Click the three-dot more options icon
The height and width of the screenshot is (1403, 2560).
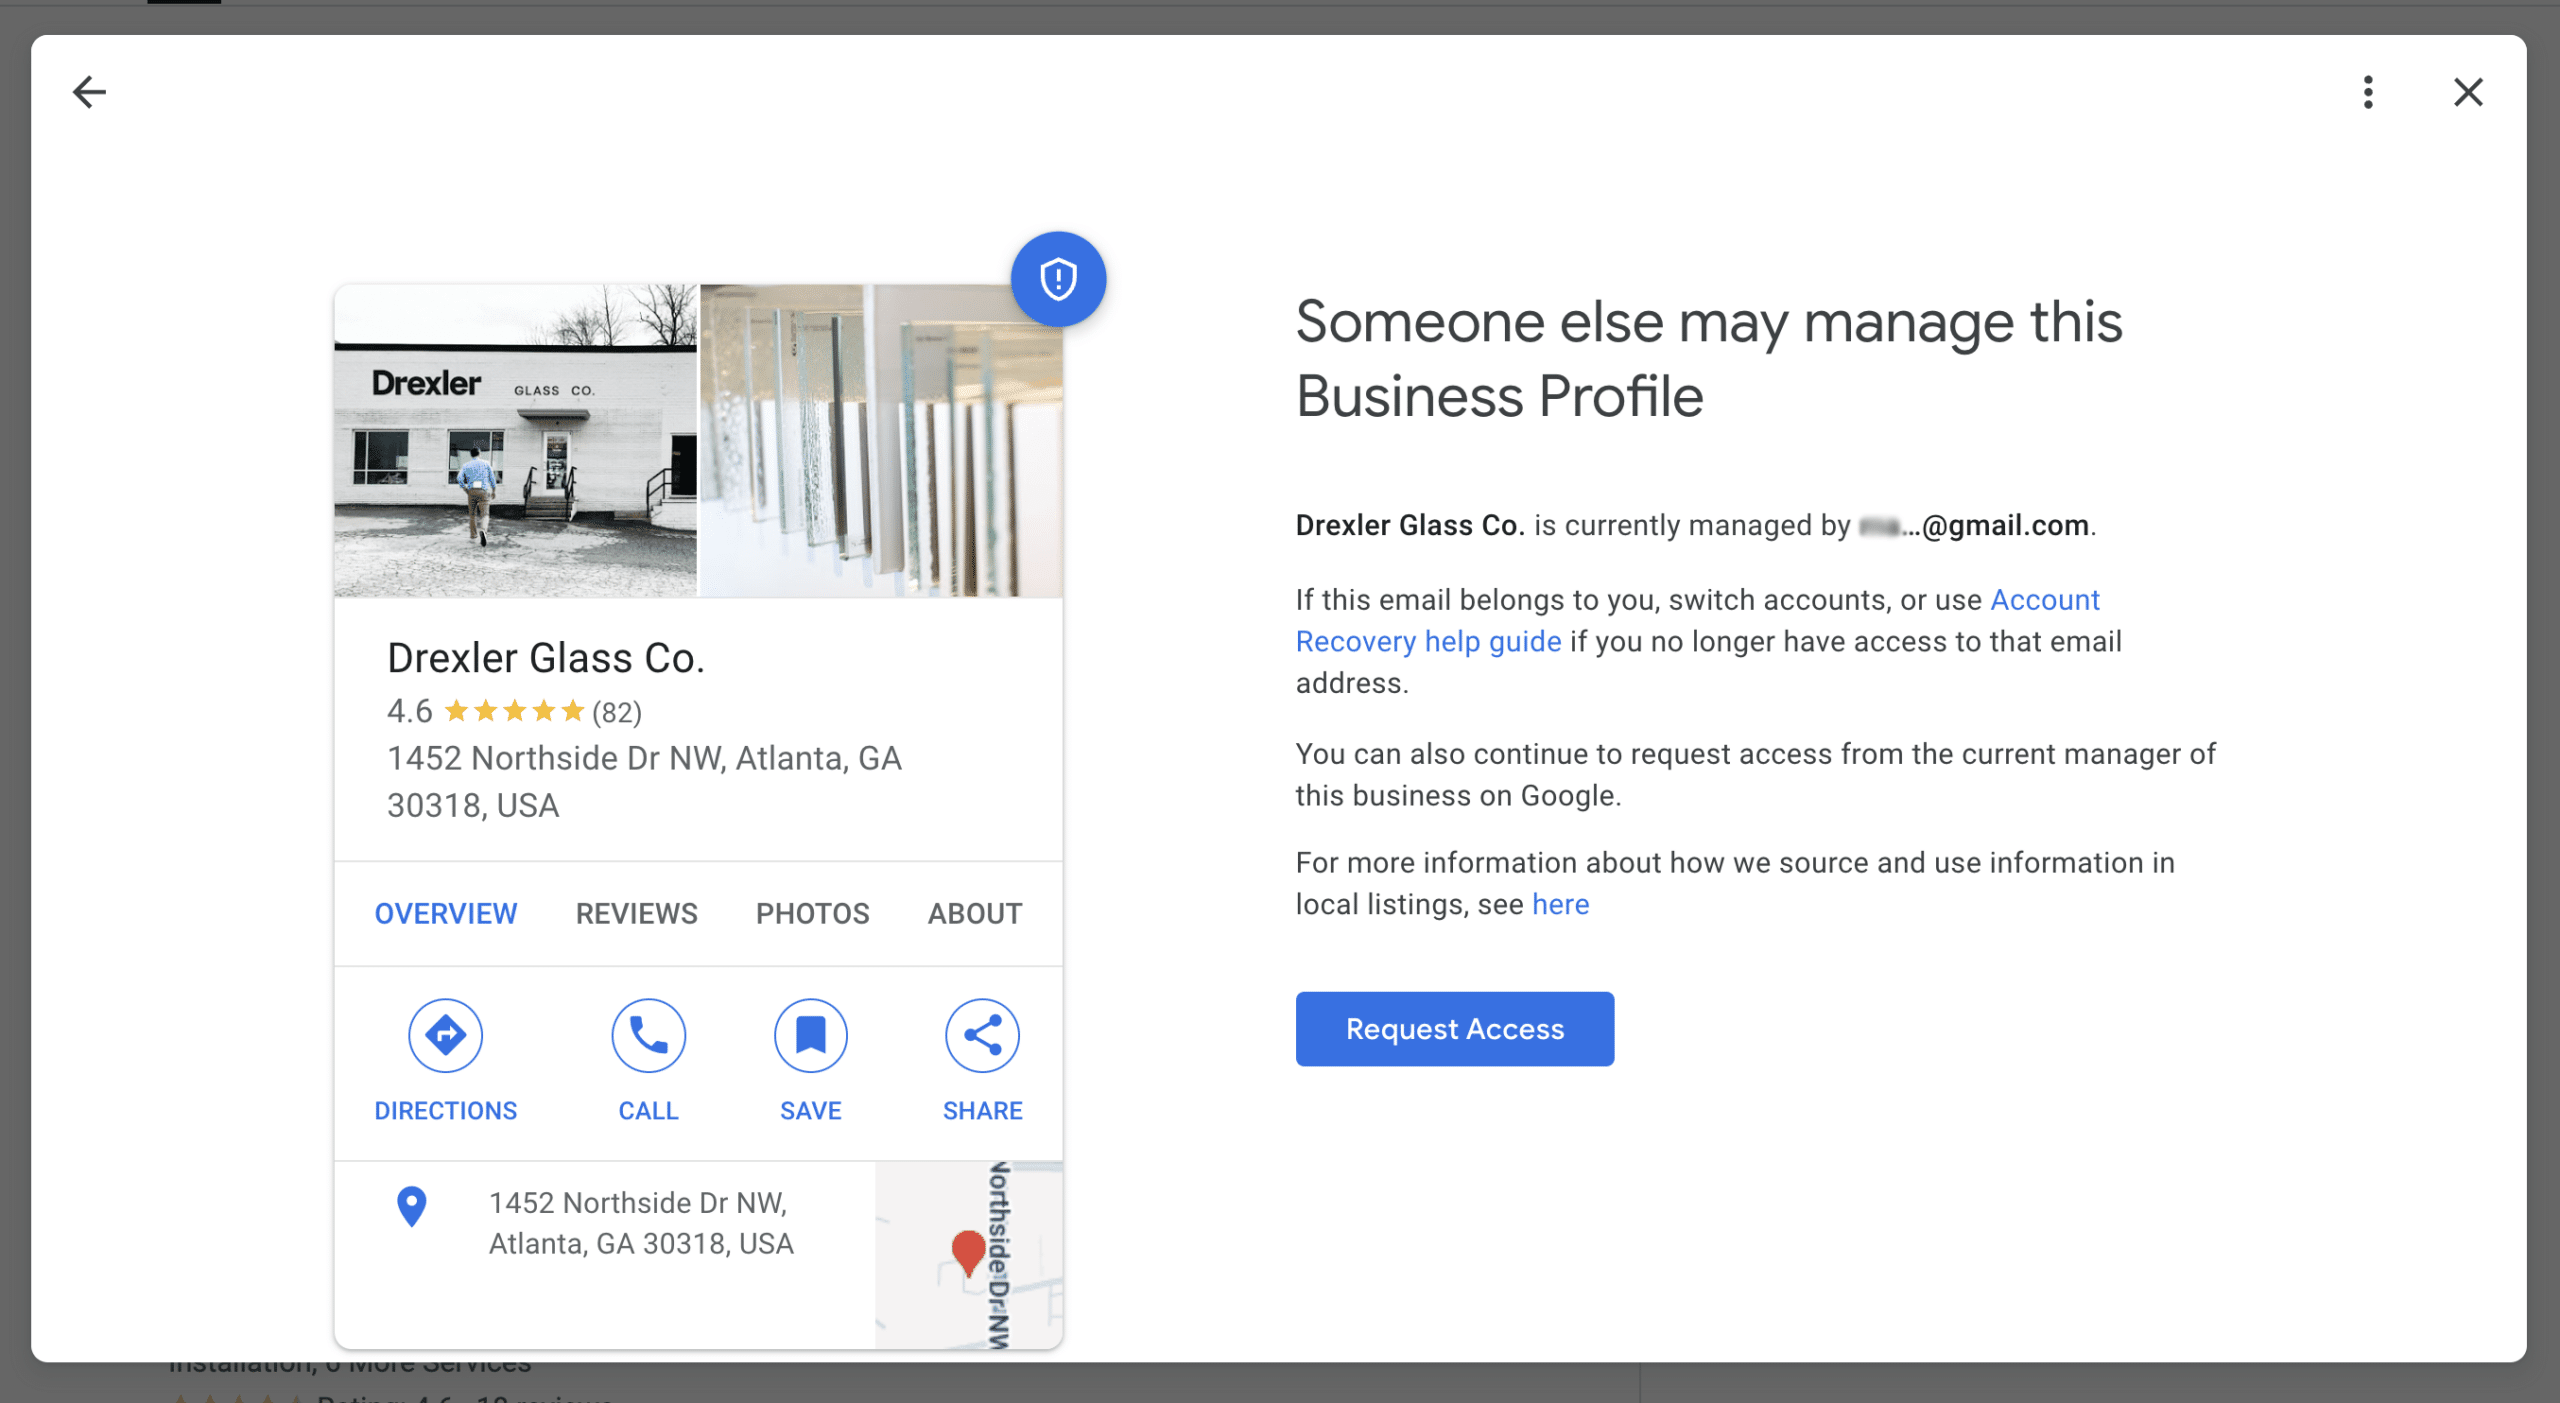[x=2367, y=92]
